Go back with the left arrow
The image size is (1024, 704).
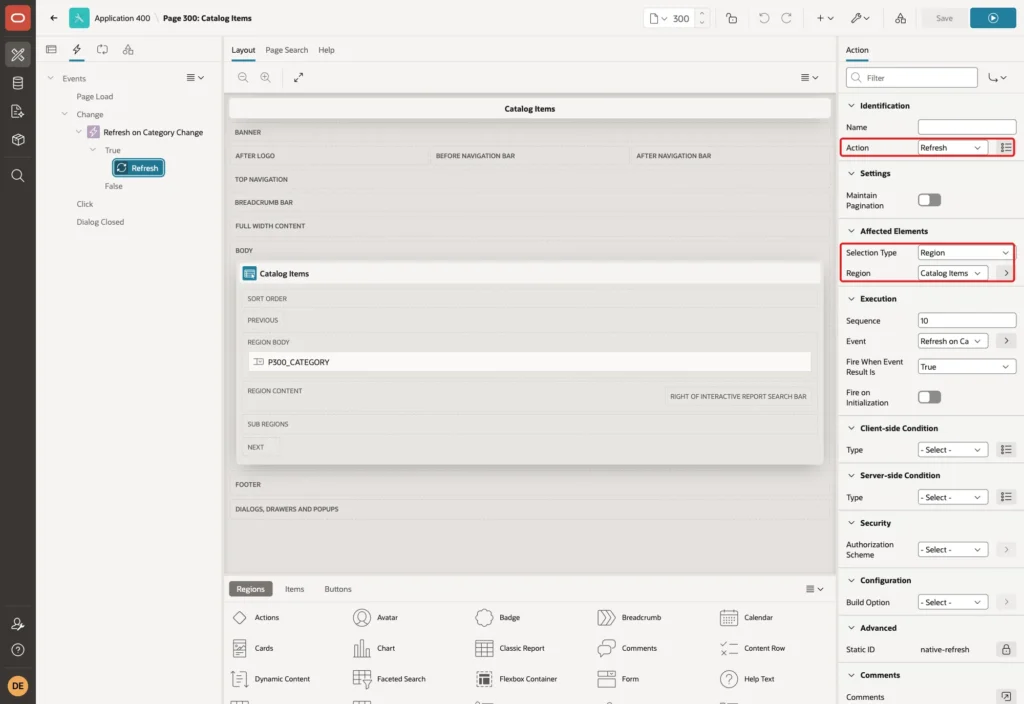(54, 18)
